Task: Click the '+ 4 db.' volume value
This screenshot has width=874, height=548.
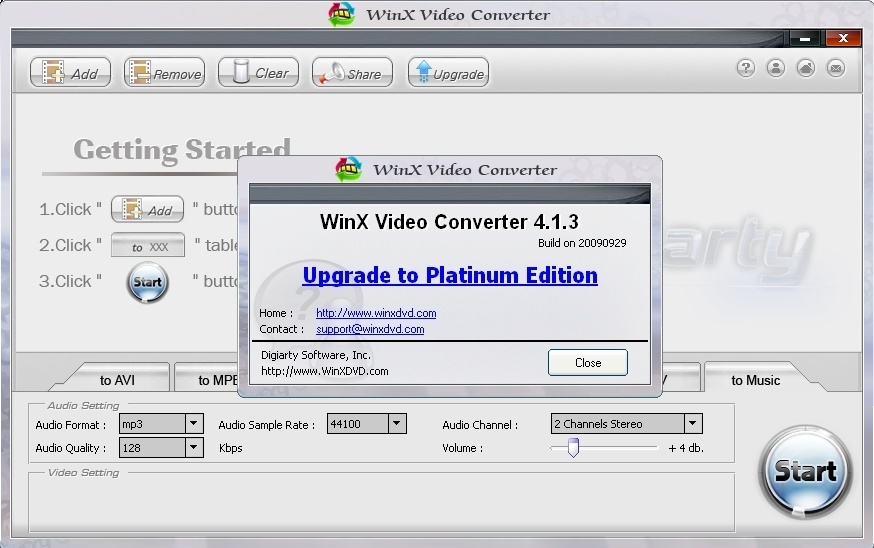Action: (686, 448)
